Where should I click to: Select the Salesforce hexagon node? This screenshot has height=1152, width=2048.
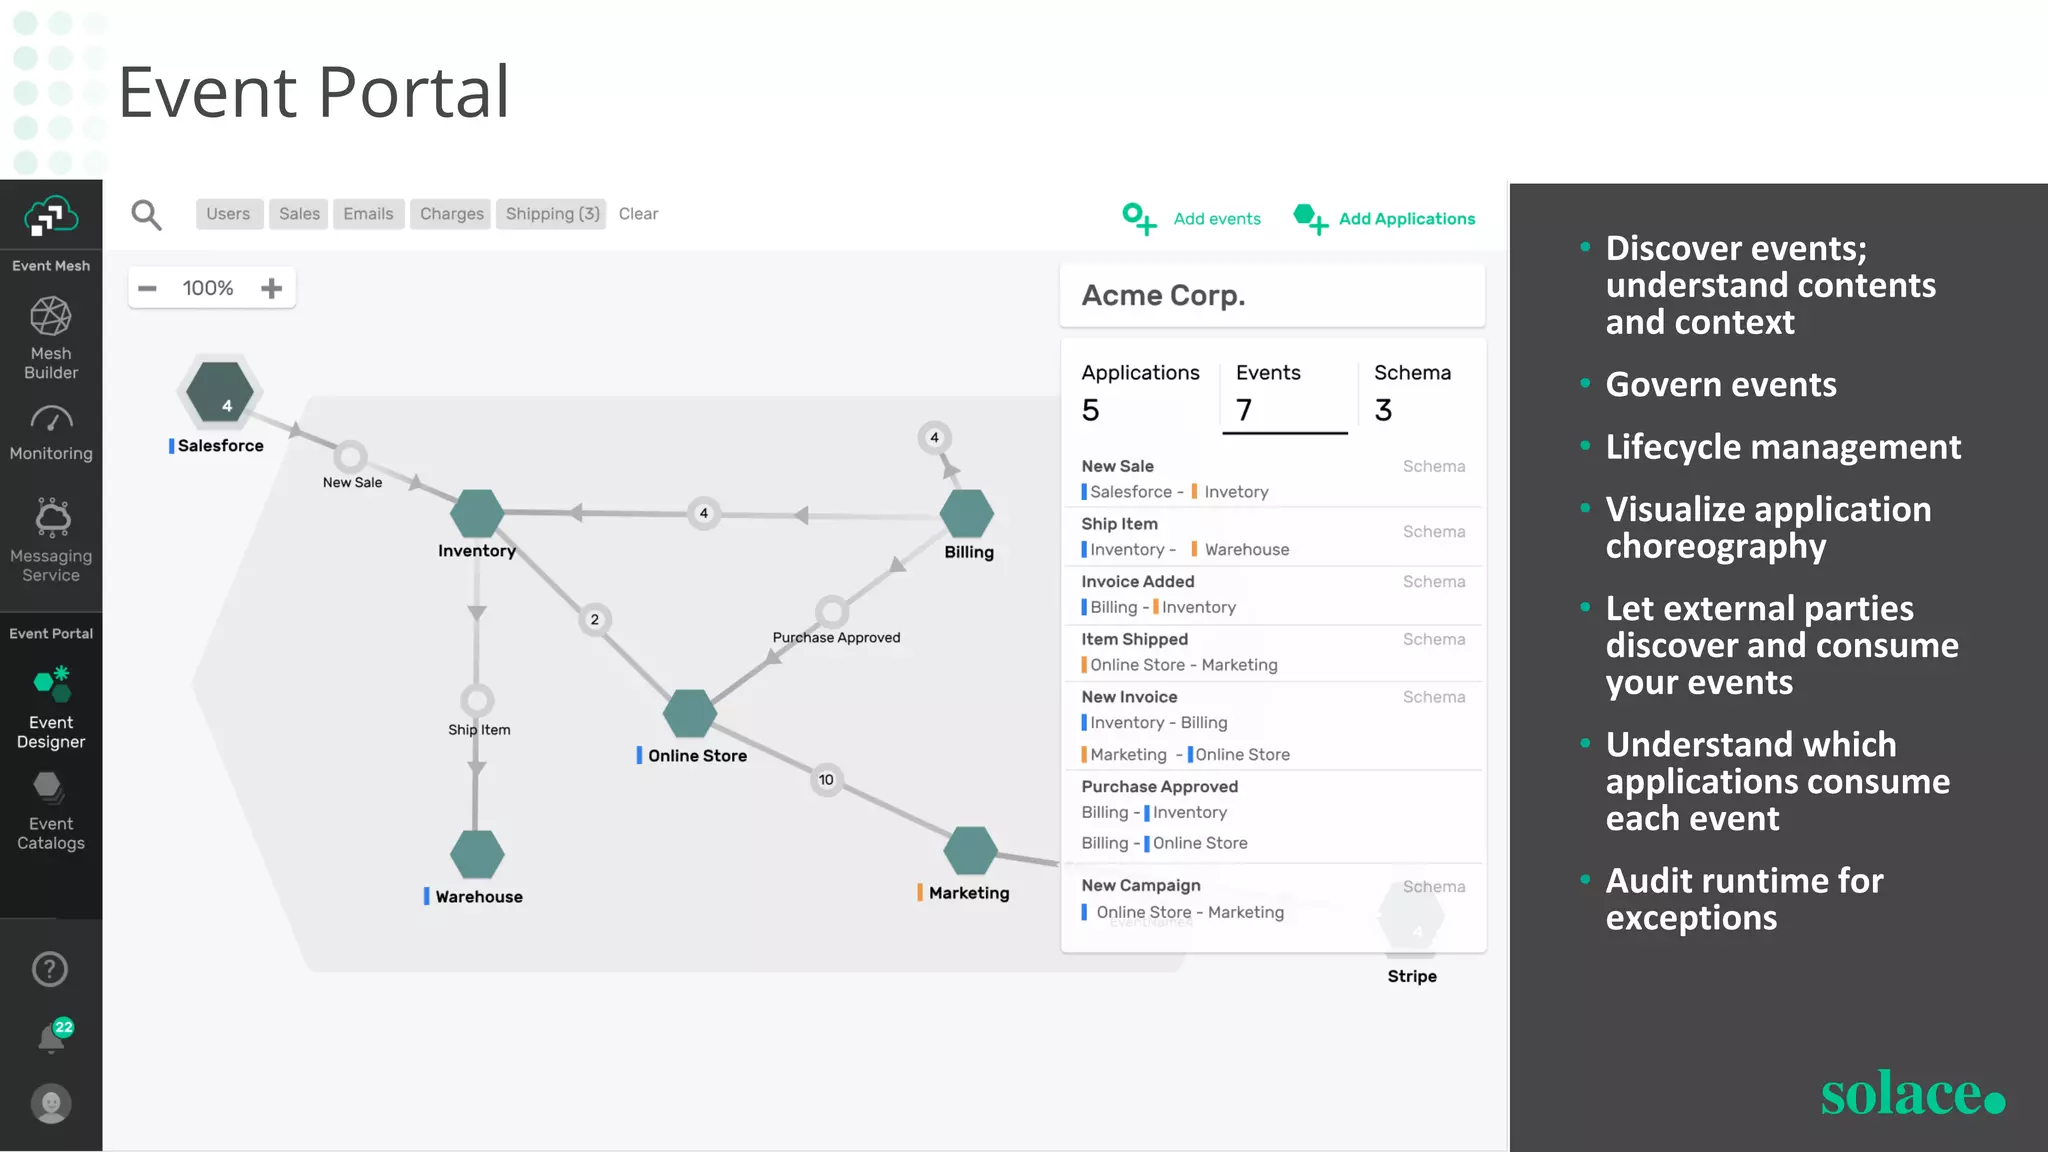pyautogui.click(x=220, y=392)
